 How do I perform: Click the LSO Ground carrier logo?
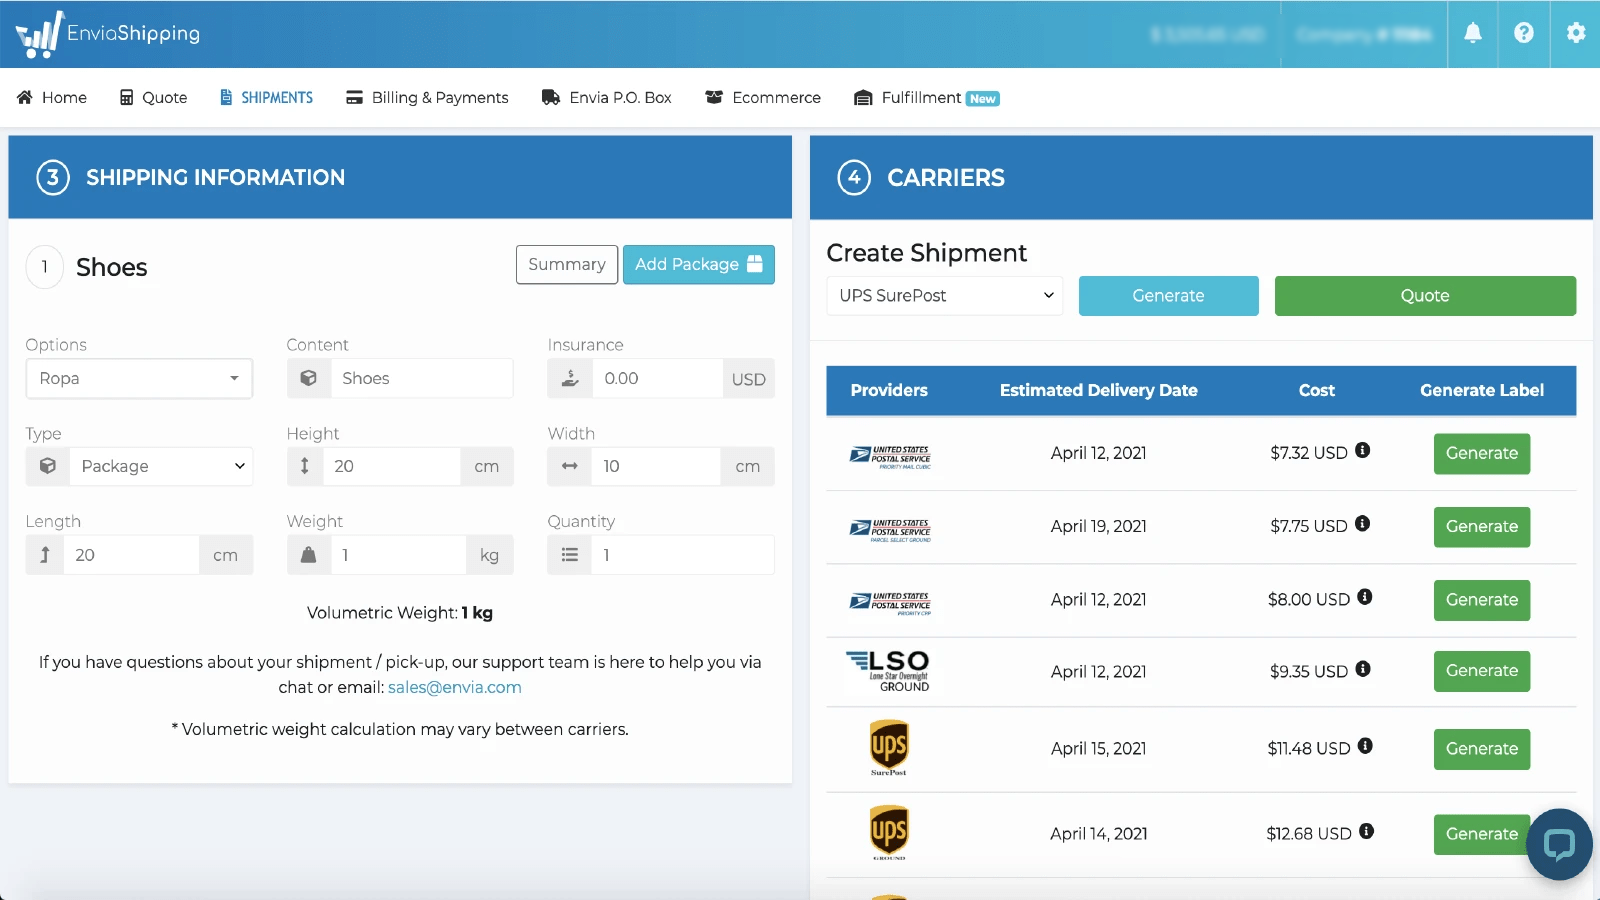(888, 671)
